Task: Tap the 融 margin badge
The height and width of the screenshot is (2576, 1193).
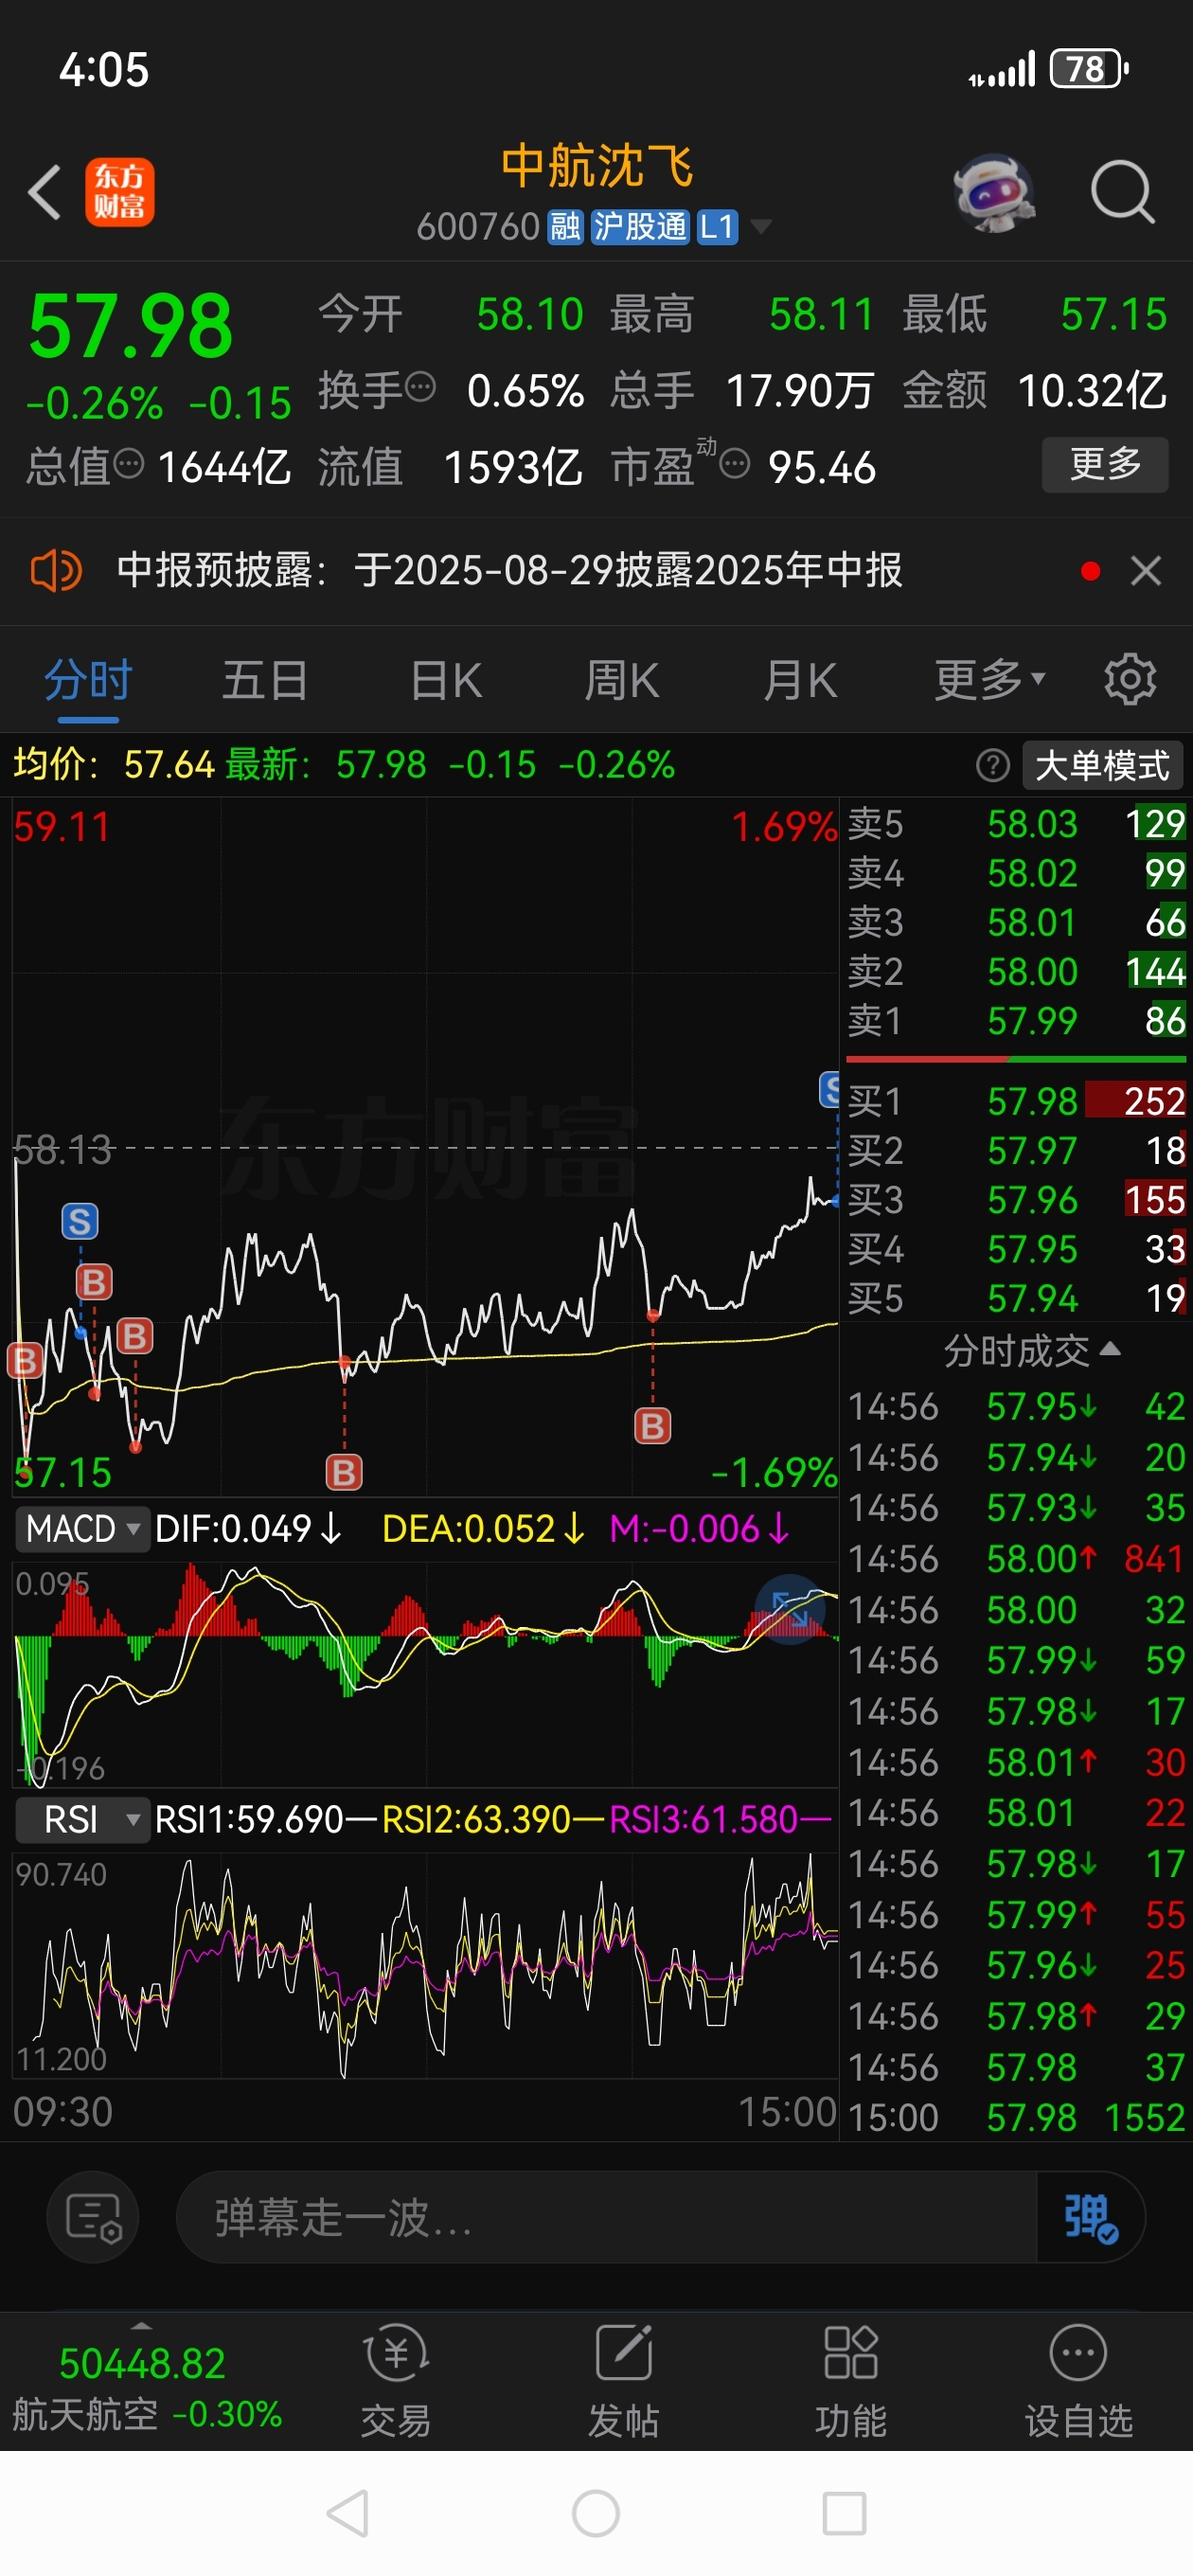Action: click(x=565, y=227)
